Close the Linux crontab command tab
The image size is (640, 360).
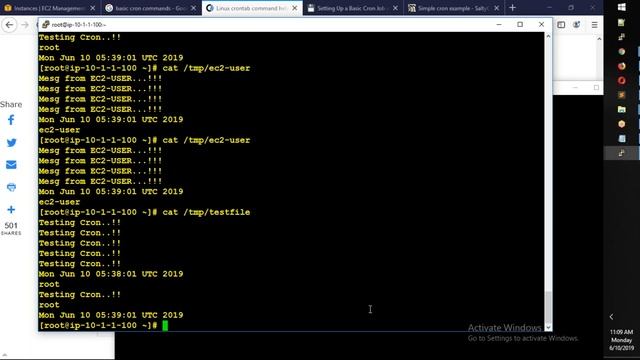point(295,8)
